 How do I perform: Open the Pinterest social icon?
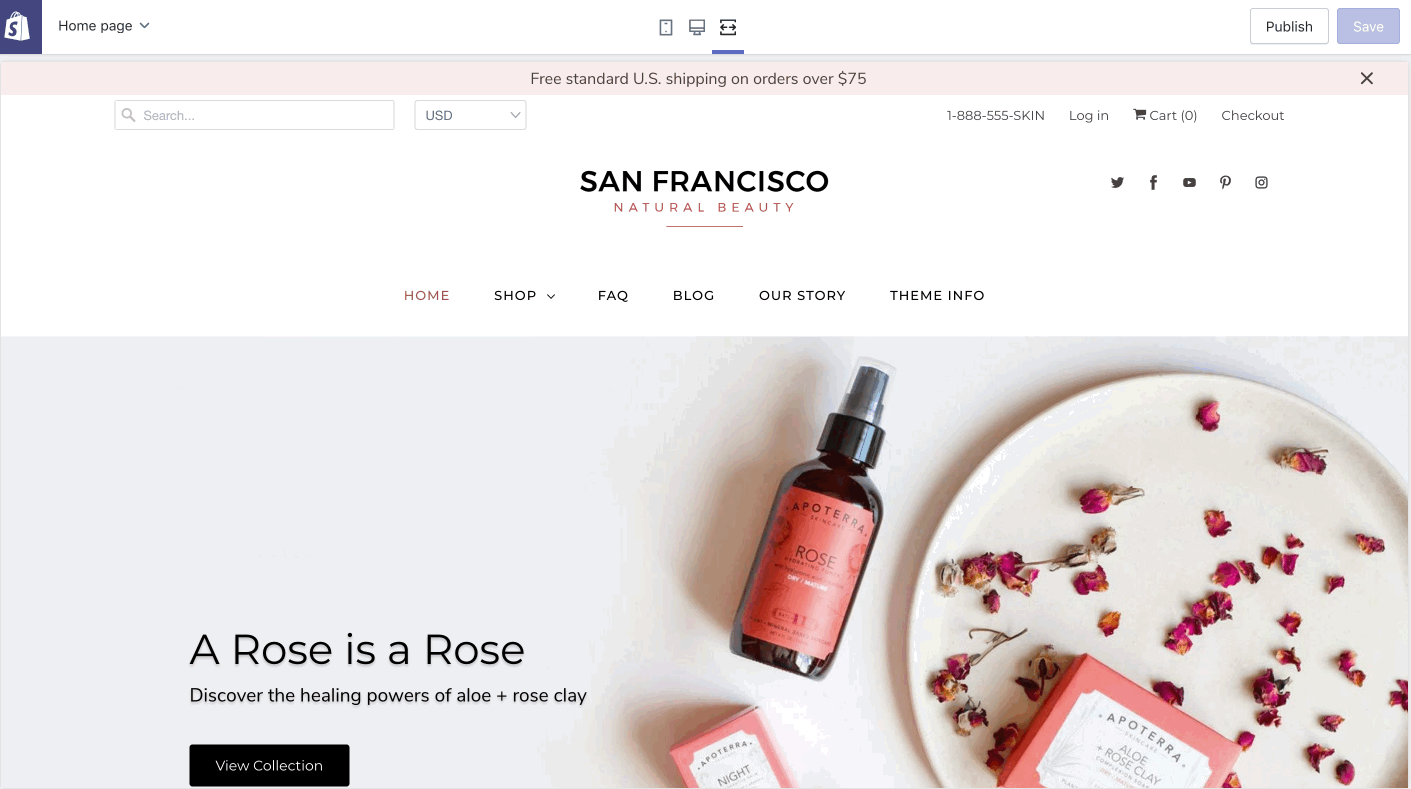tap(1225, 182)
